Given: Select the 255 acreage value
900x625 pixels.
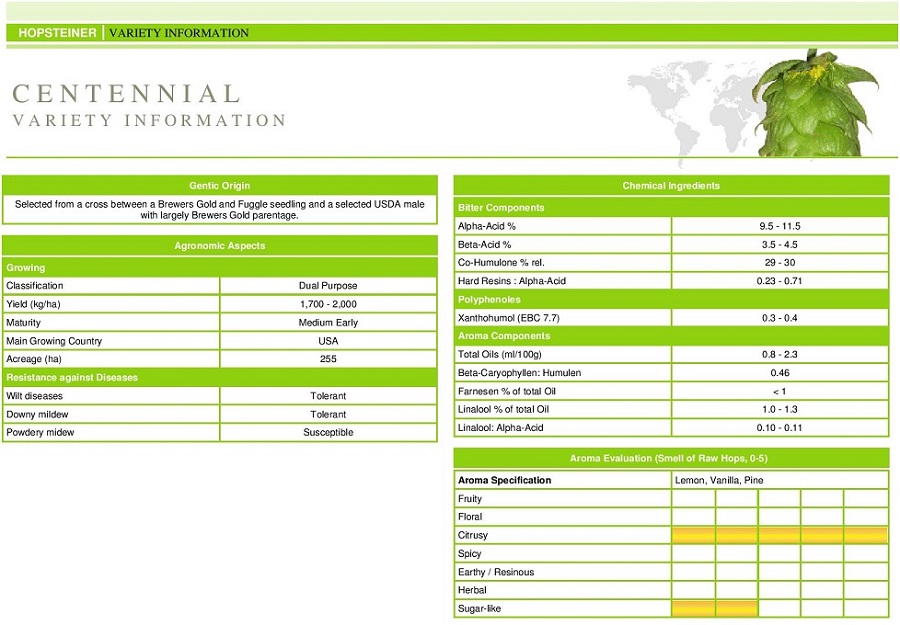Looking at the screenshot, I should coord(328,359).
